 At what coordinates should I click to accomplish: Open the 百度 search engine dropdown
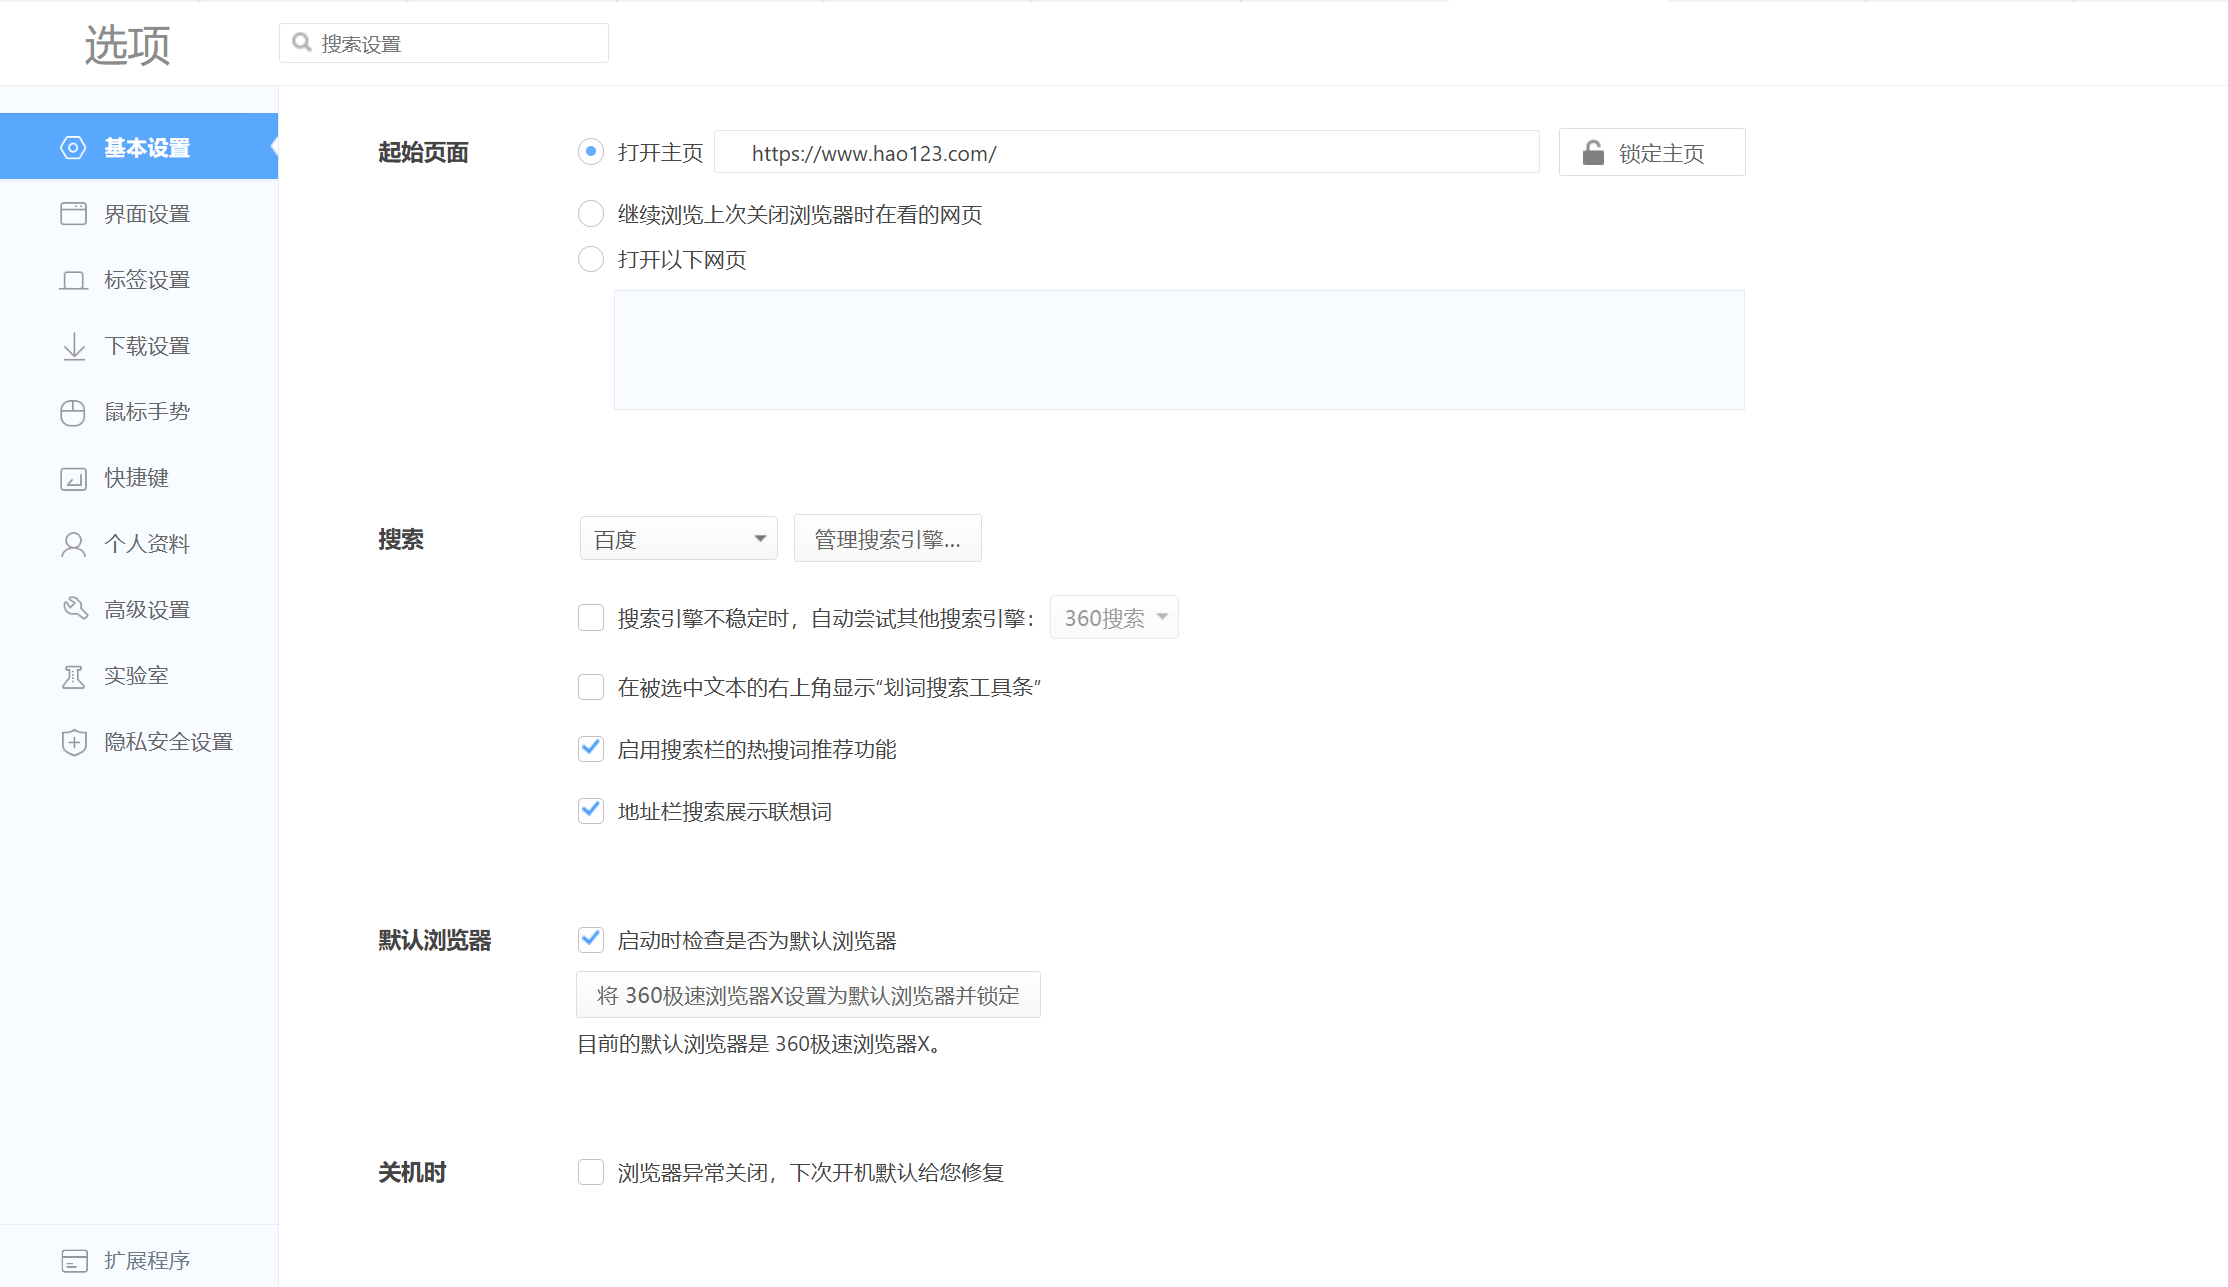pyautogui.click(x=678, y=539)
